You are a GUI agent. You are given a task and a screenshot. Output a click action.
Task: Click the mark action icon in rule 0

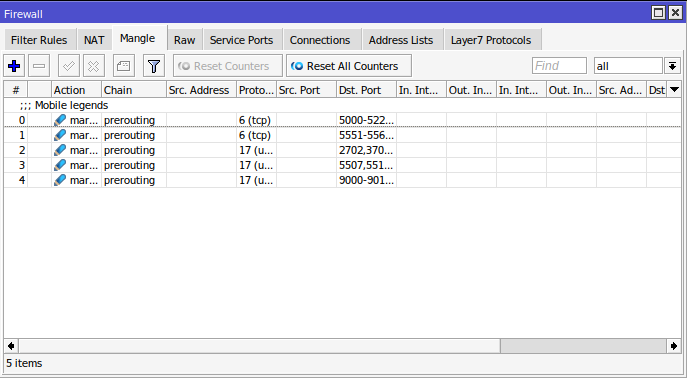60,120
